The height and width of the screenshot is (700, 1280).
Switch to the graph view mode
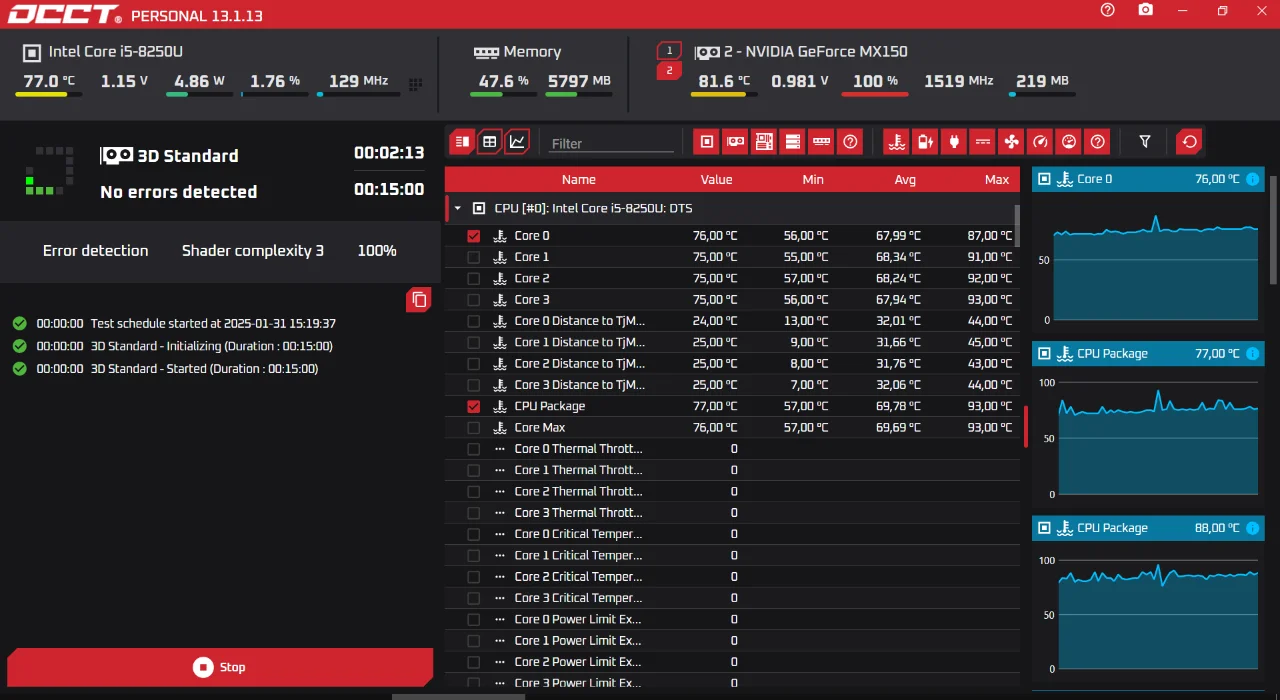click(x=517, y=142)
